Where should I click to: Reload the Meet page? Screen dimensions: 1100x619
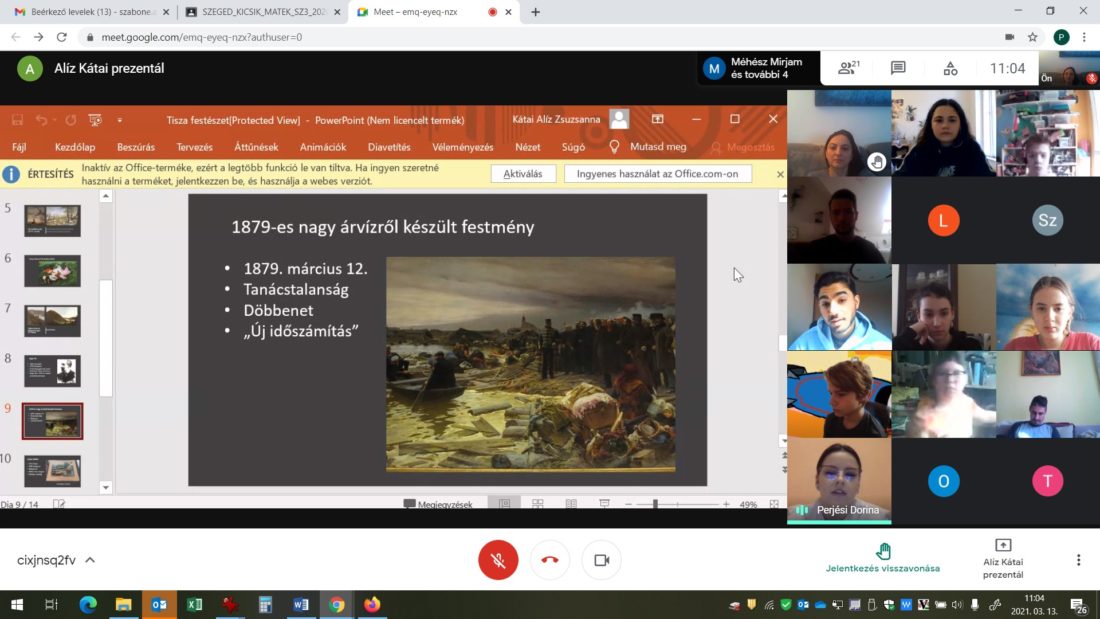[x=62, y=37]
